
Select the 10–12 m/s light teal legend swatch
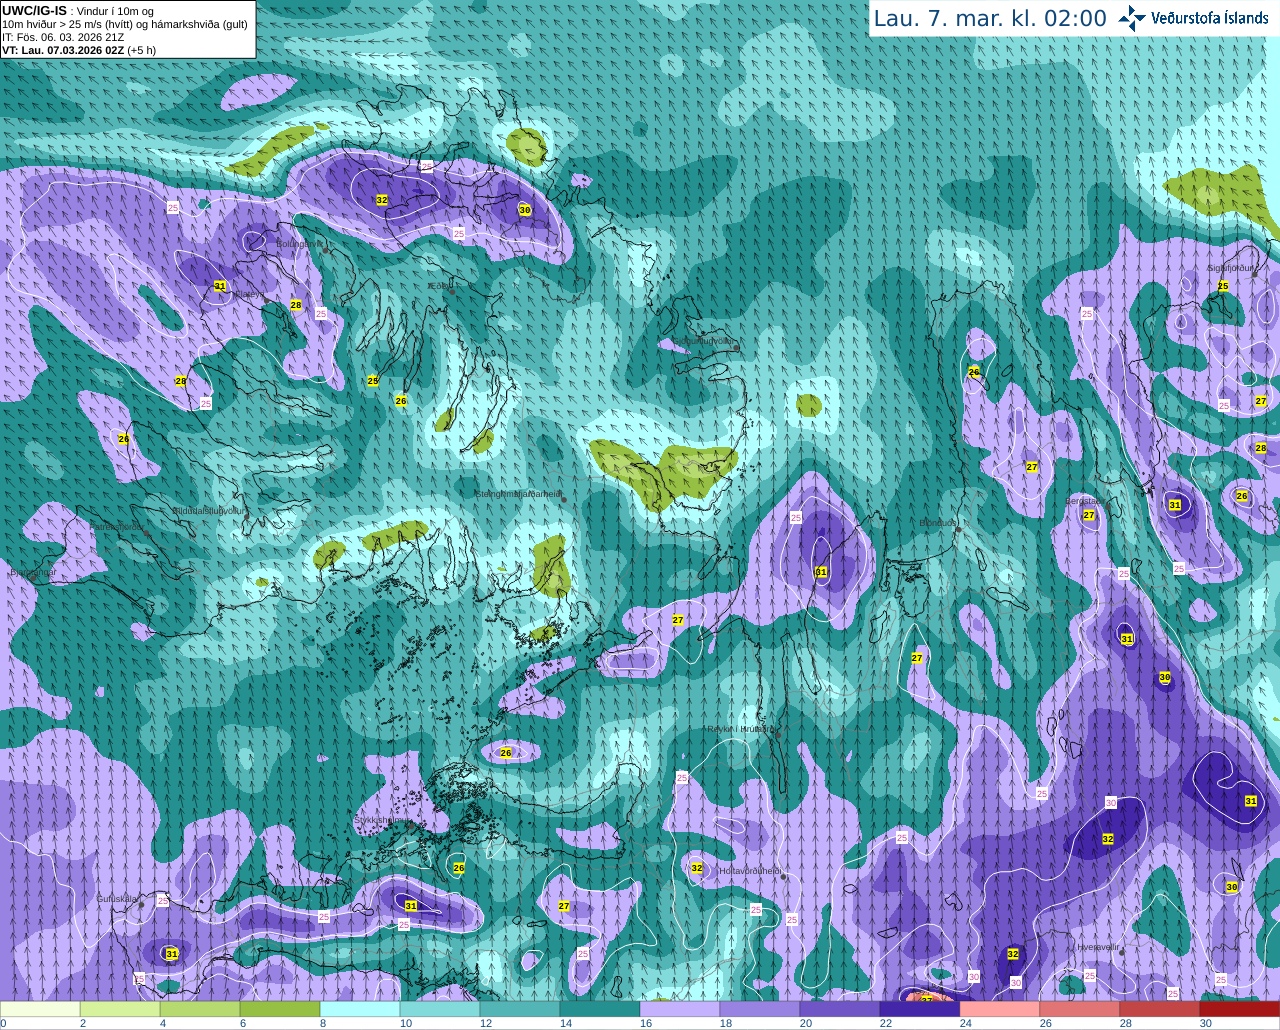[x=440, y=1009]
